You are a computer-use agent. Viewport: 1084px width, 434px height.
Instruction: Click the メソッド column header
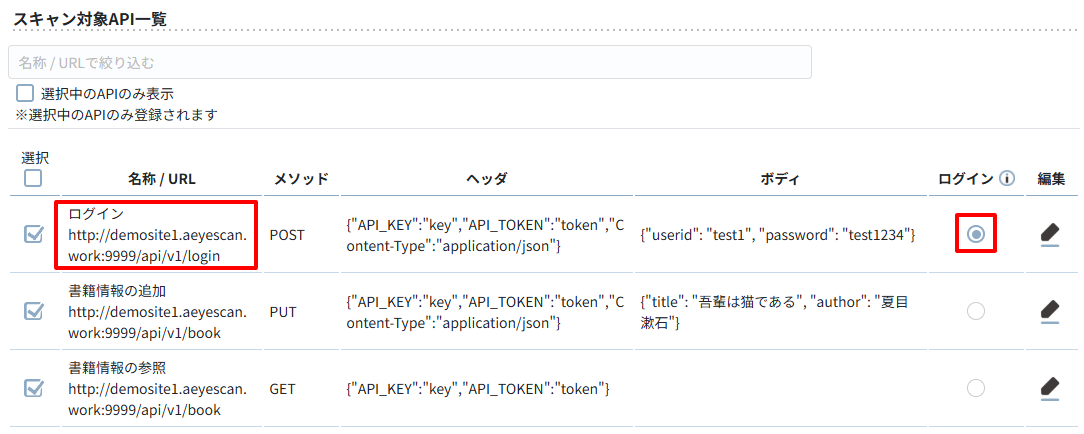click(x=301, y=179)
